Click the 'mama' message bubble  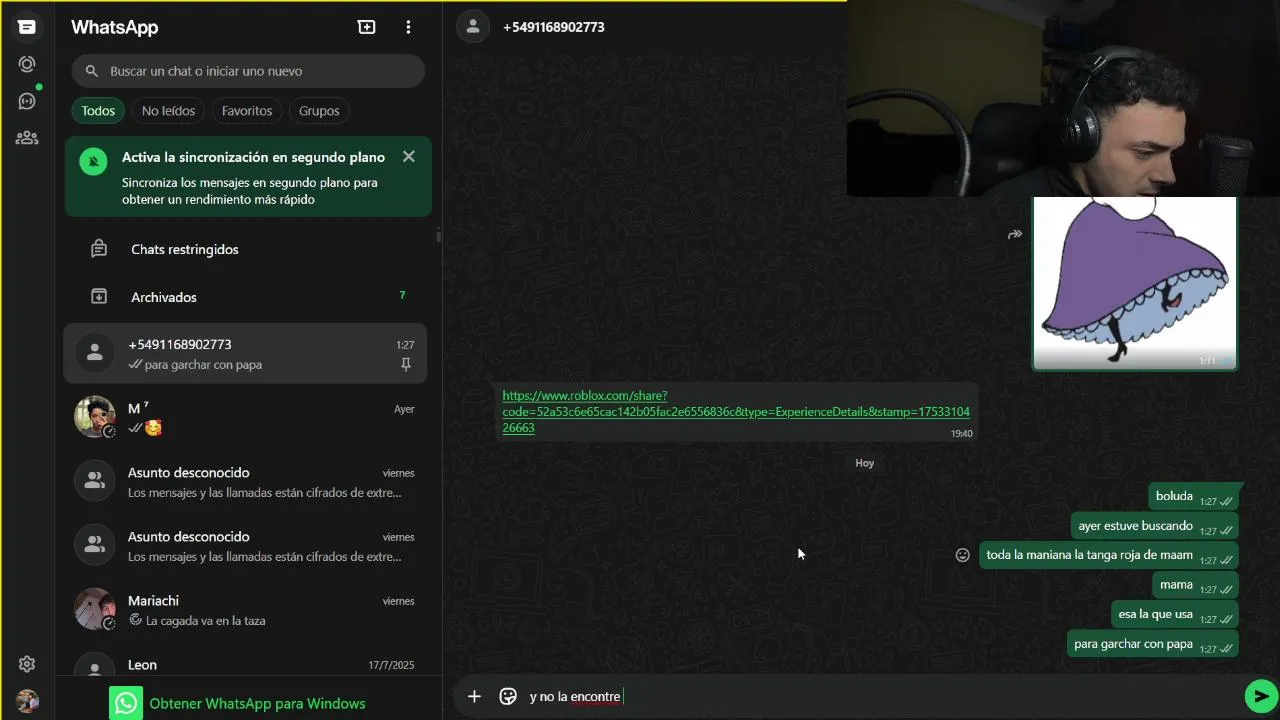(1195, 585)
